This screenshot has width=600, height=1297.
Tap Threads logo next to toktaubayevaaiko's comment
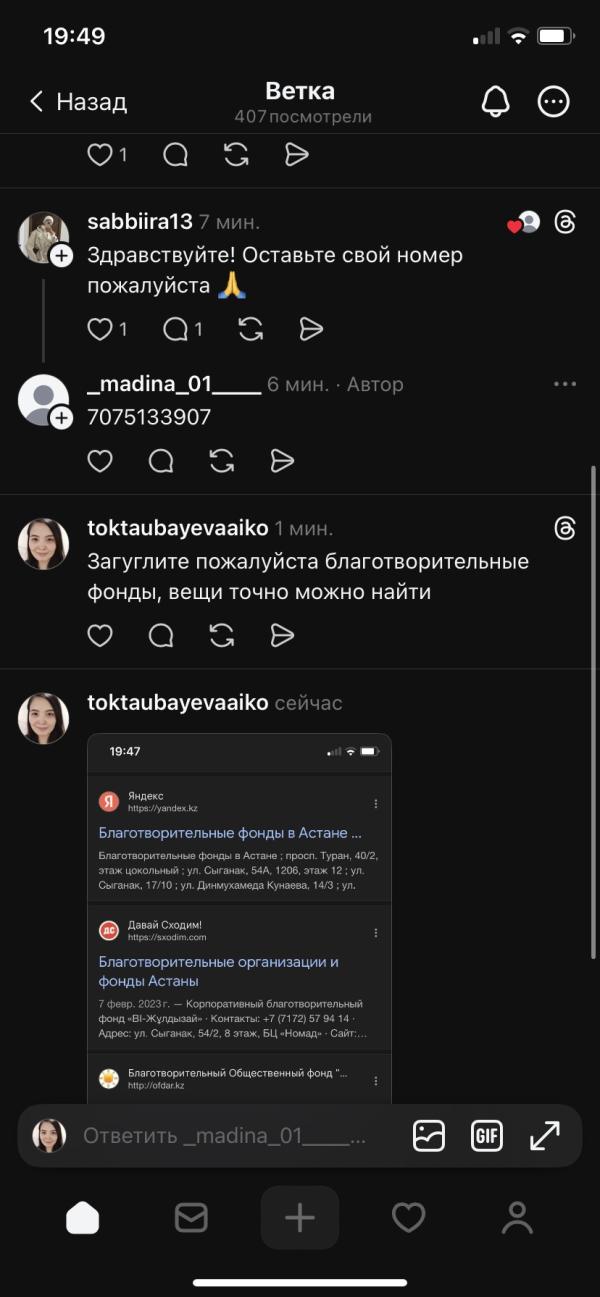(565, 528)
